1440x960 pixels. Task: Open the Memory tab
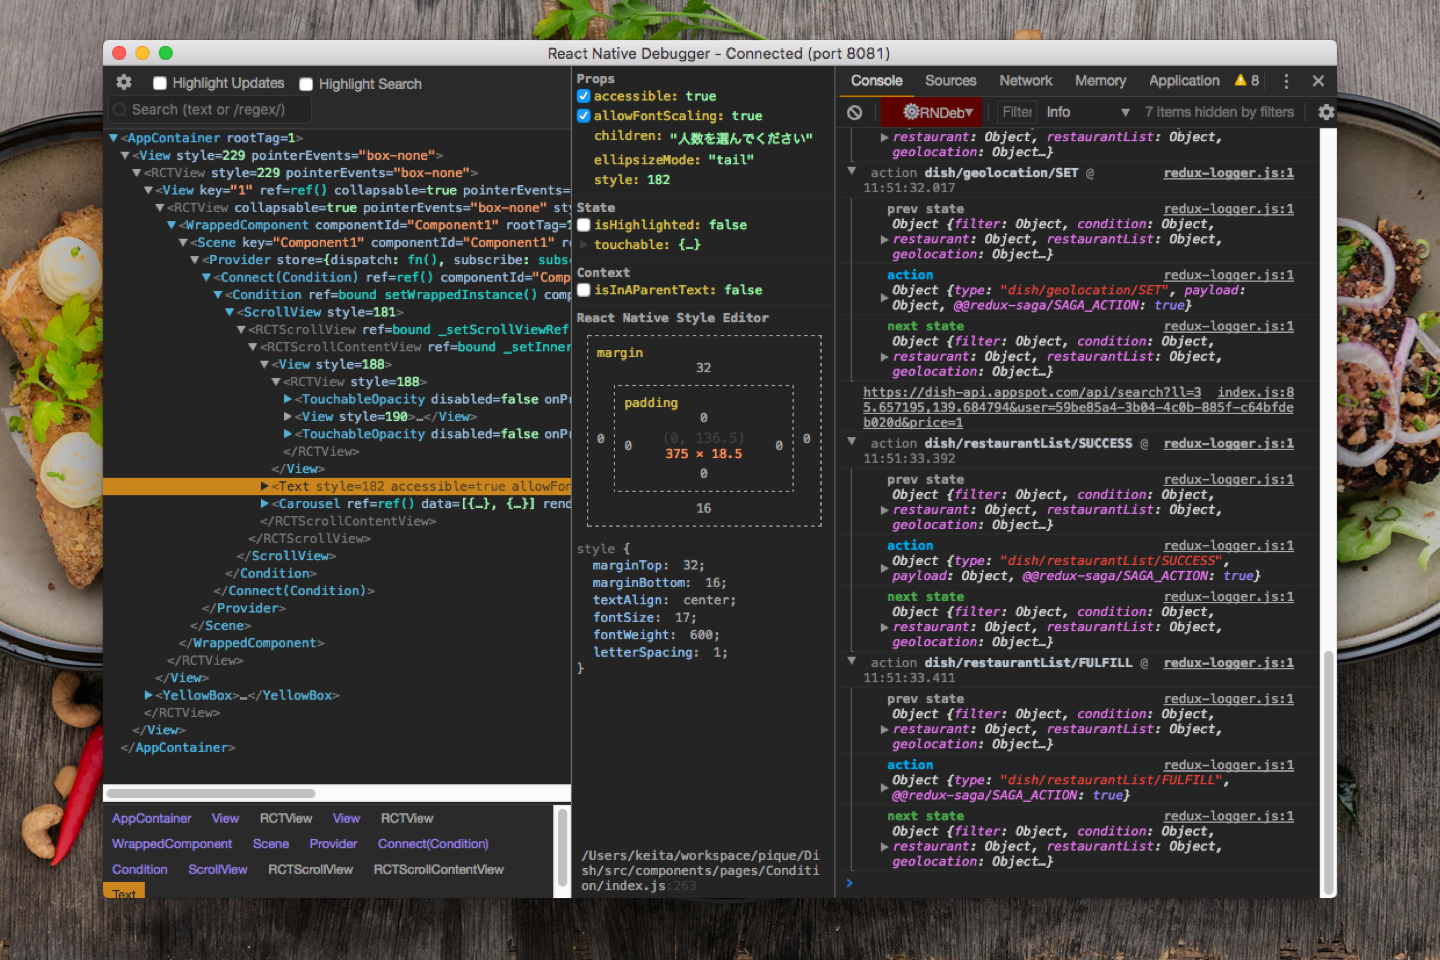point(1100,80)
